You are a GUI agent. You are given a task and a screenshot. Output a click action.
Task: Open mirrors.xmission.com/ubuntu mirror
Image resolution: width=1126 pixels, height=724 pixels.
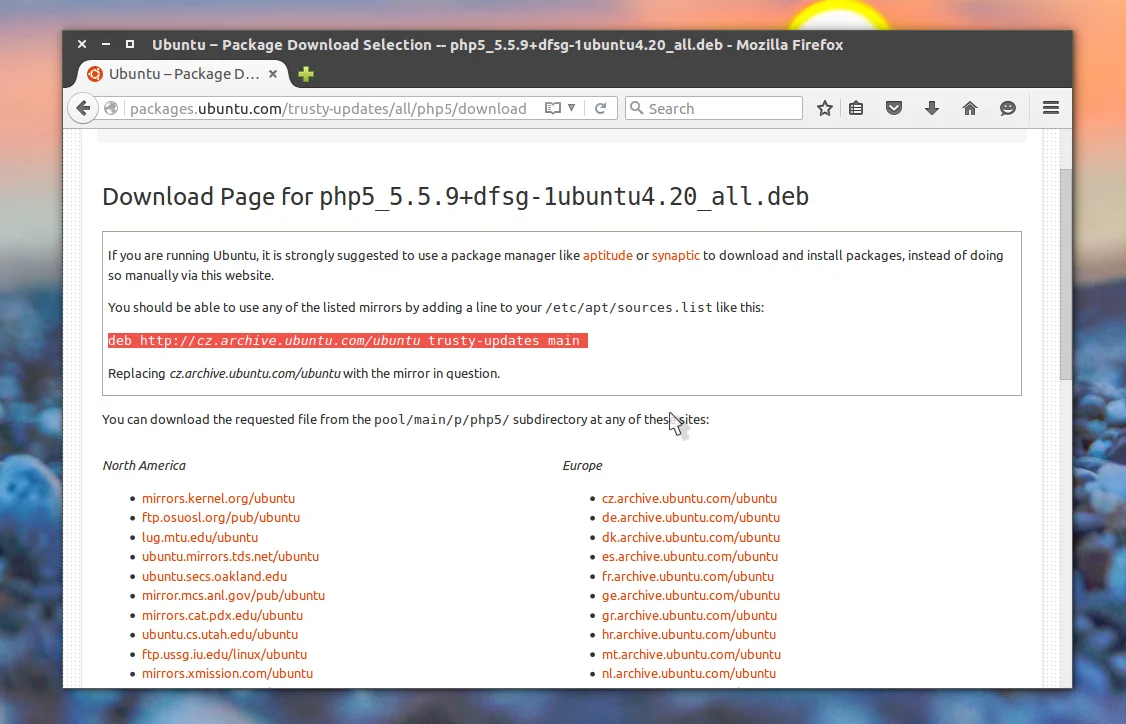(x=227, y=673)
